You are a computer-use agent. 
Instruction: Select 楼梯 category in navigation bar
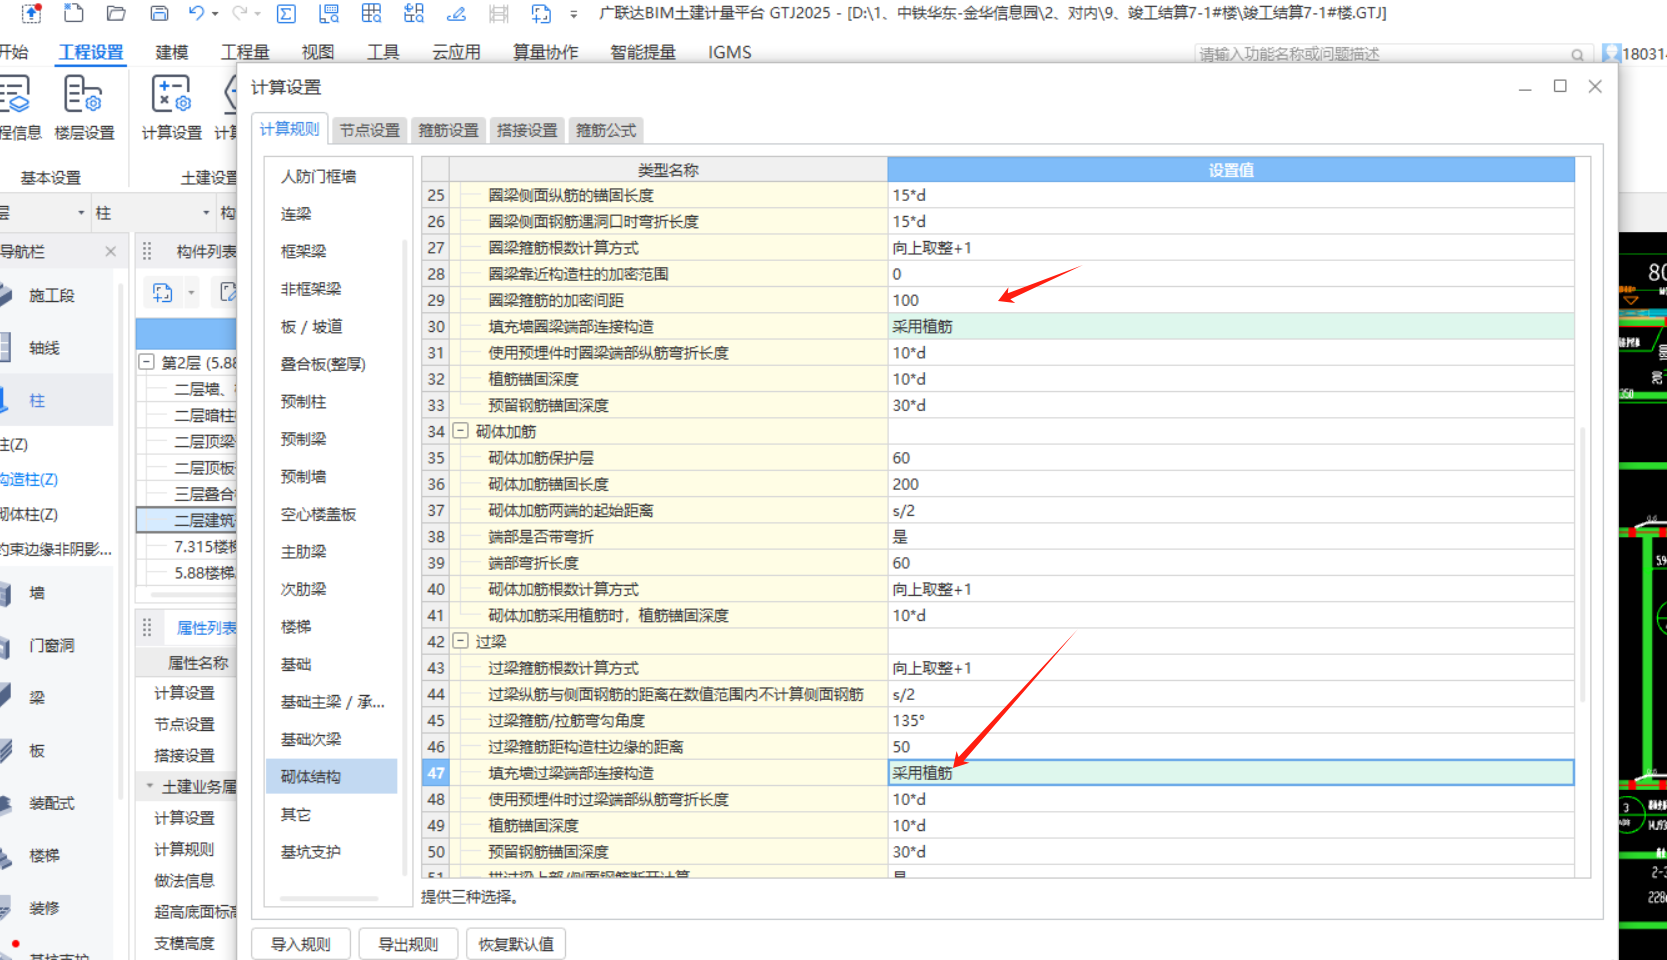point(44,856)
